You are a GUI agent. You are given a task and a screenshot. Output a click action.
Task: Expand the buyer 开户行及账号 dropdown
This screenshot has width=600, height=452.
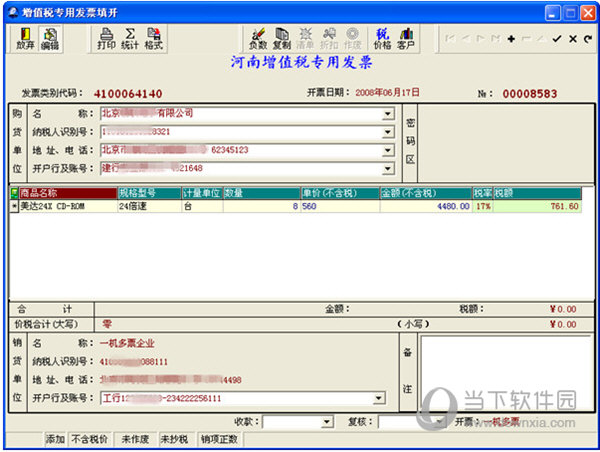click(387, 168)
